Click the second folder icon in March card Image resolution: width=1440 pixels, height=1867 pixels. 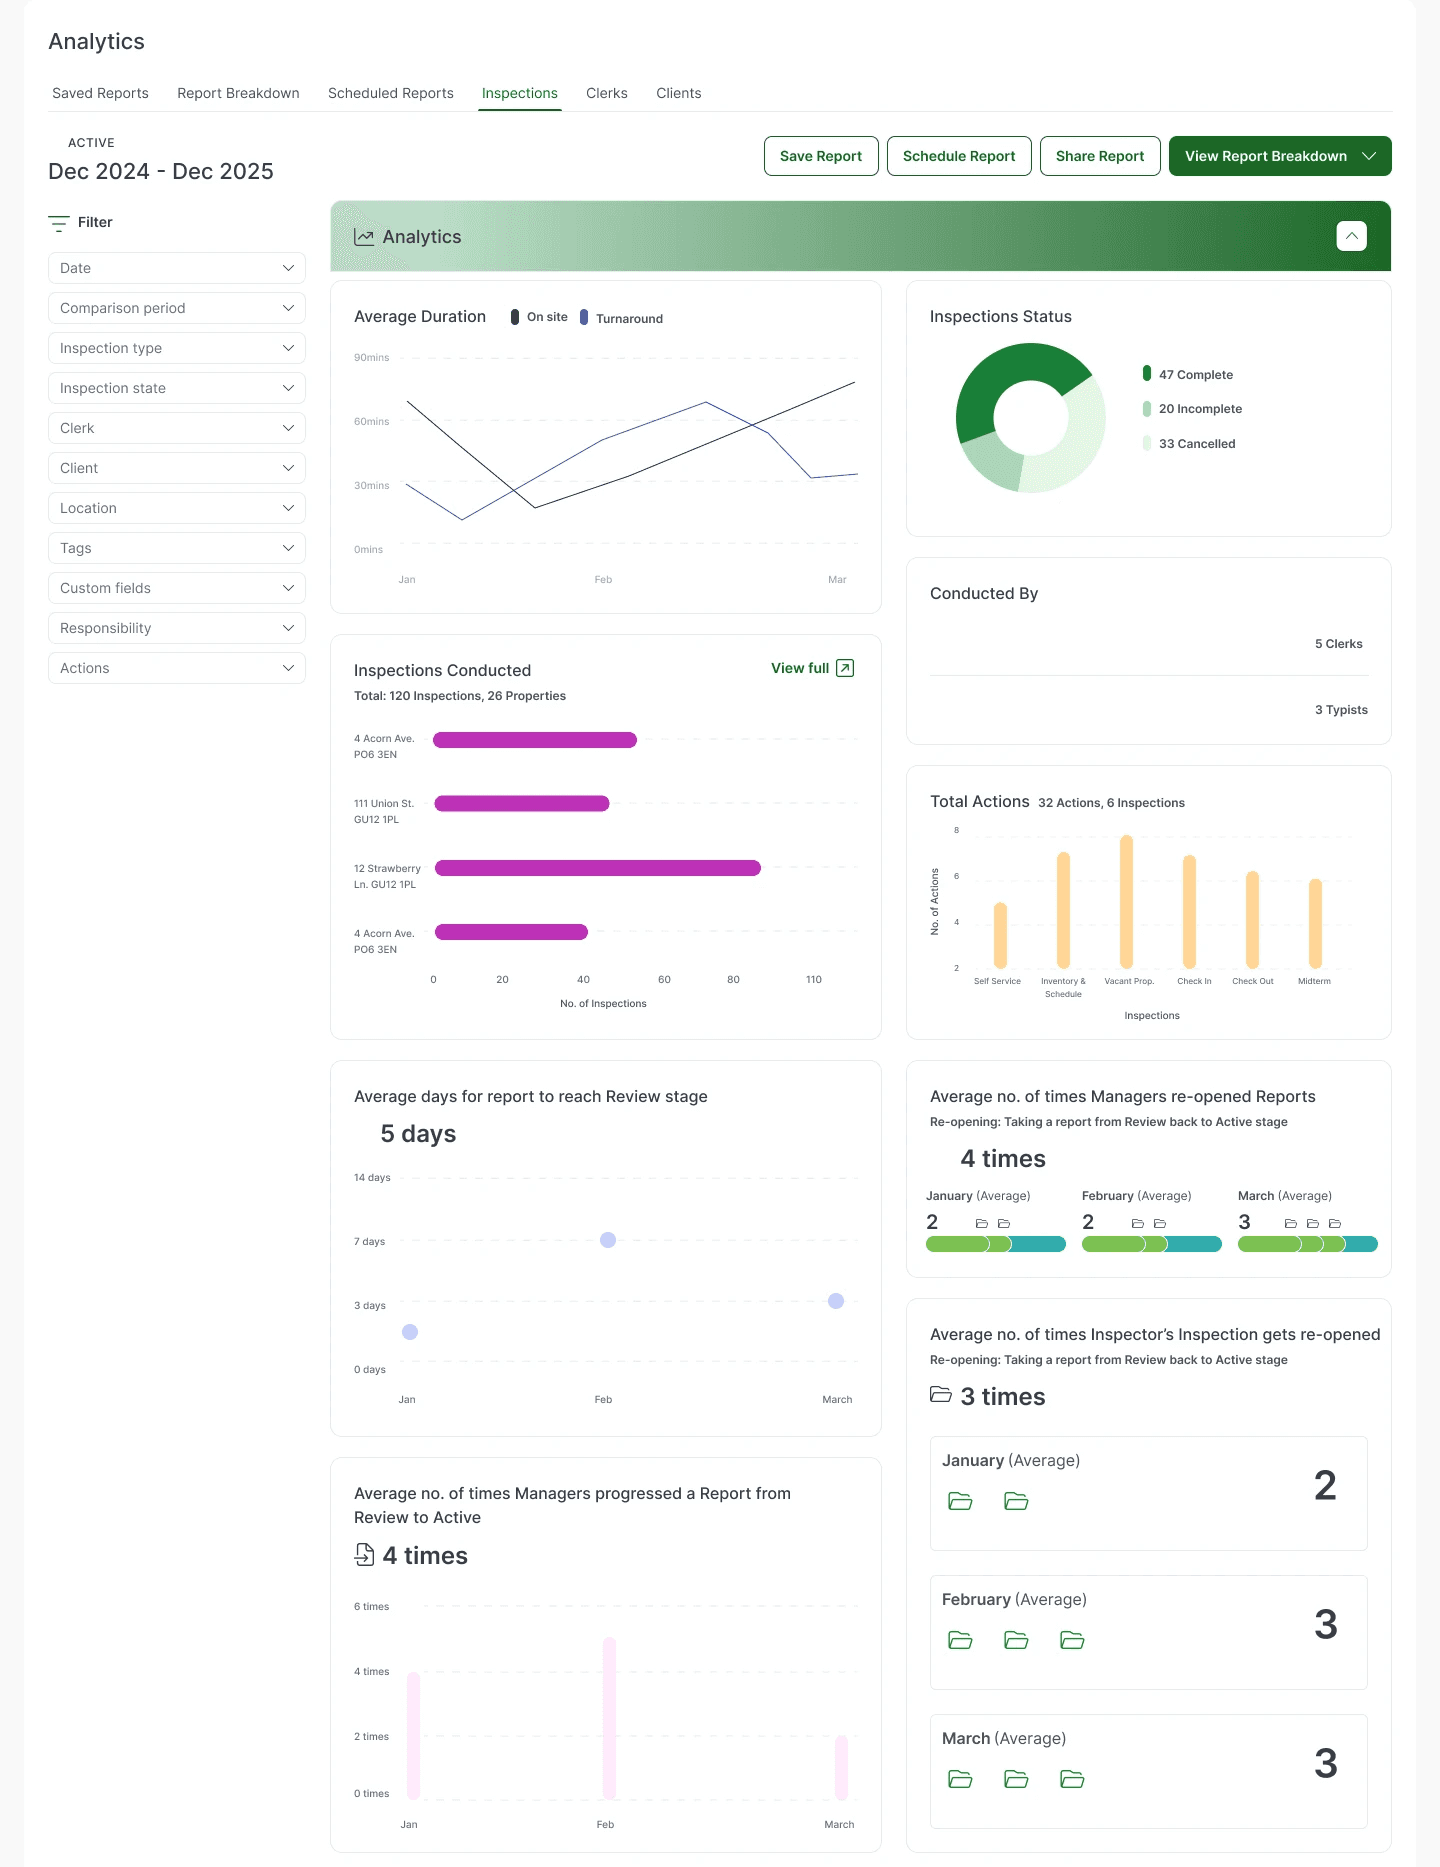coord(1016,1779)
